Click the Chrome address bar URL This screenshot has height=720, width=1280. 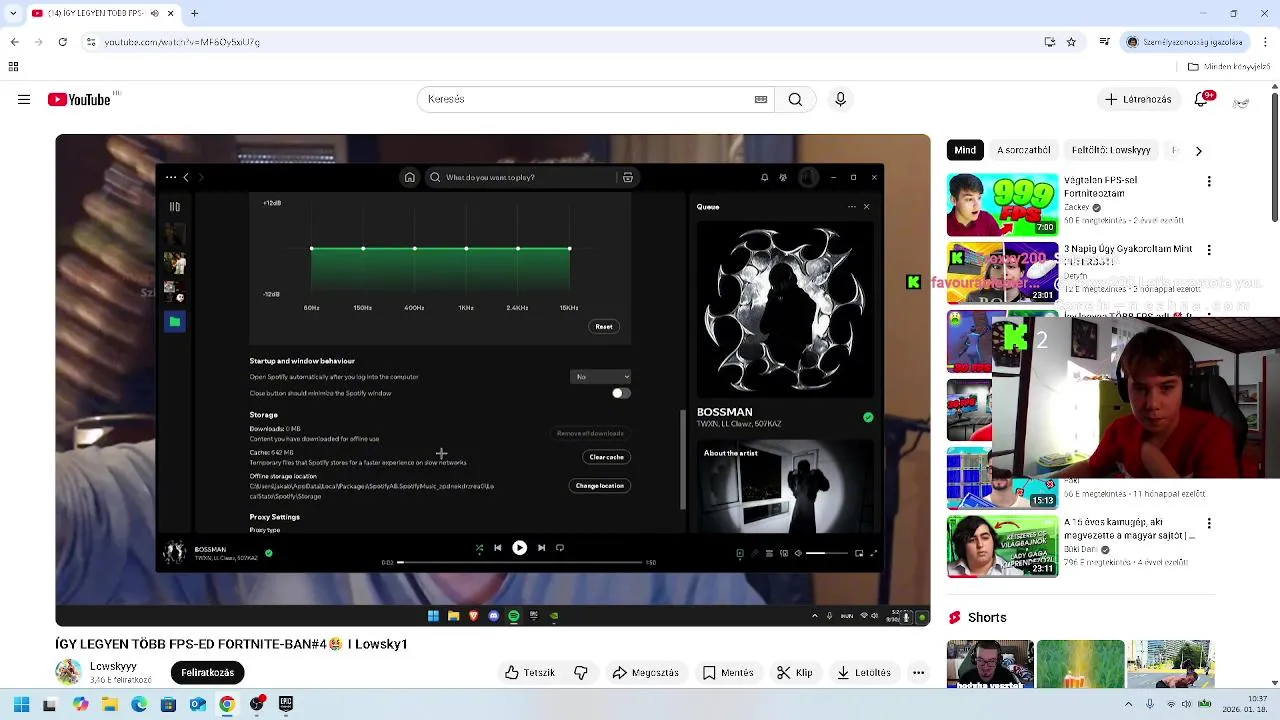tap(183, 42)
